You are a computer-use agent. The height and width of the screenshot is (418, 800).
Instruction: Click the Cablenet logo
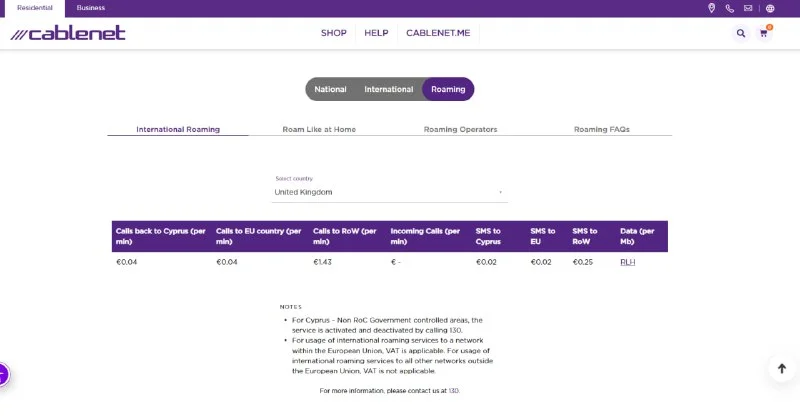[68, 33]
